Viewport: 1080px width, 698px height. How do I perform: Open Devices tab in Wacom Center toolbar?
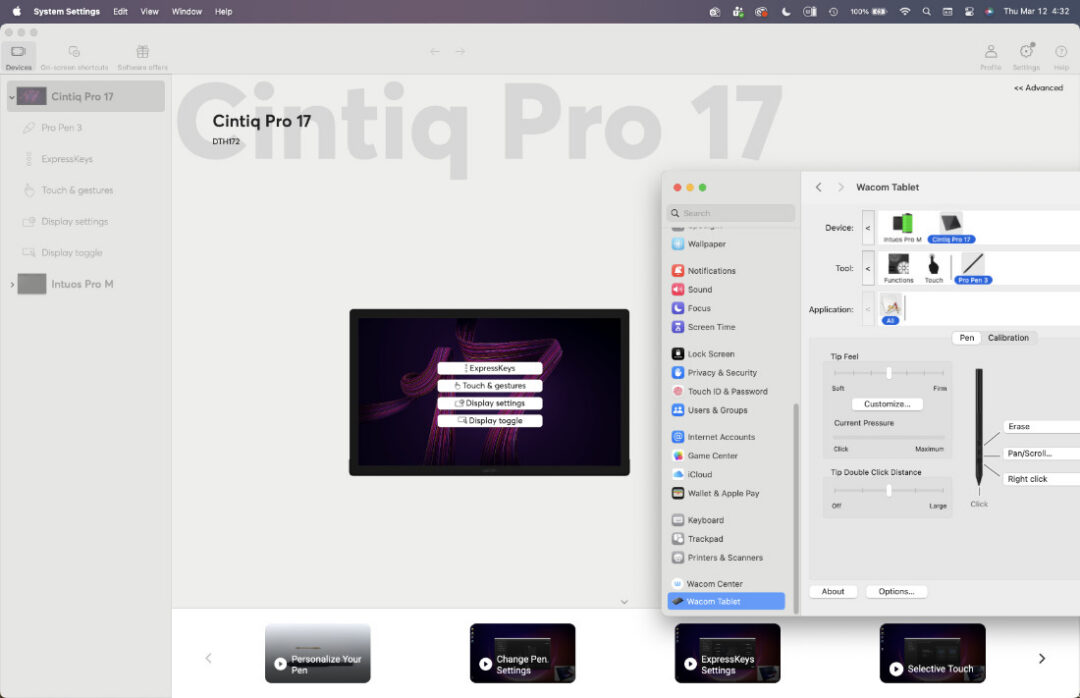click(x=19, y=57)
